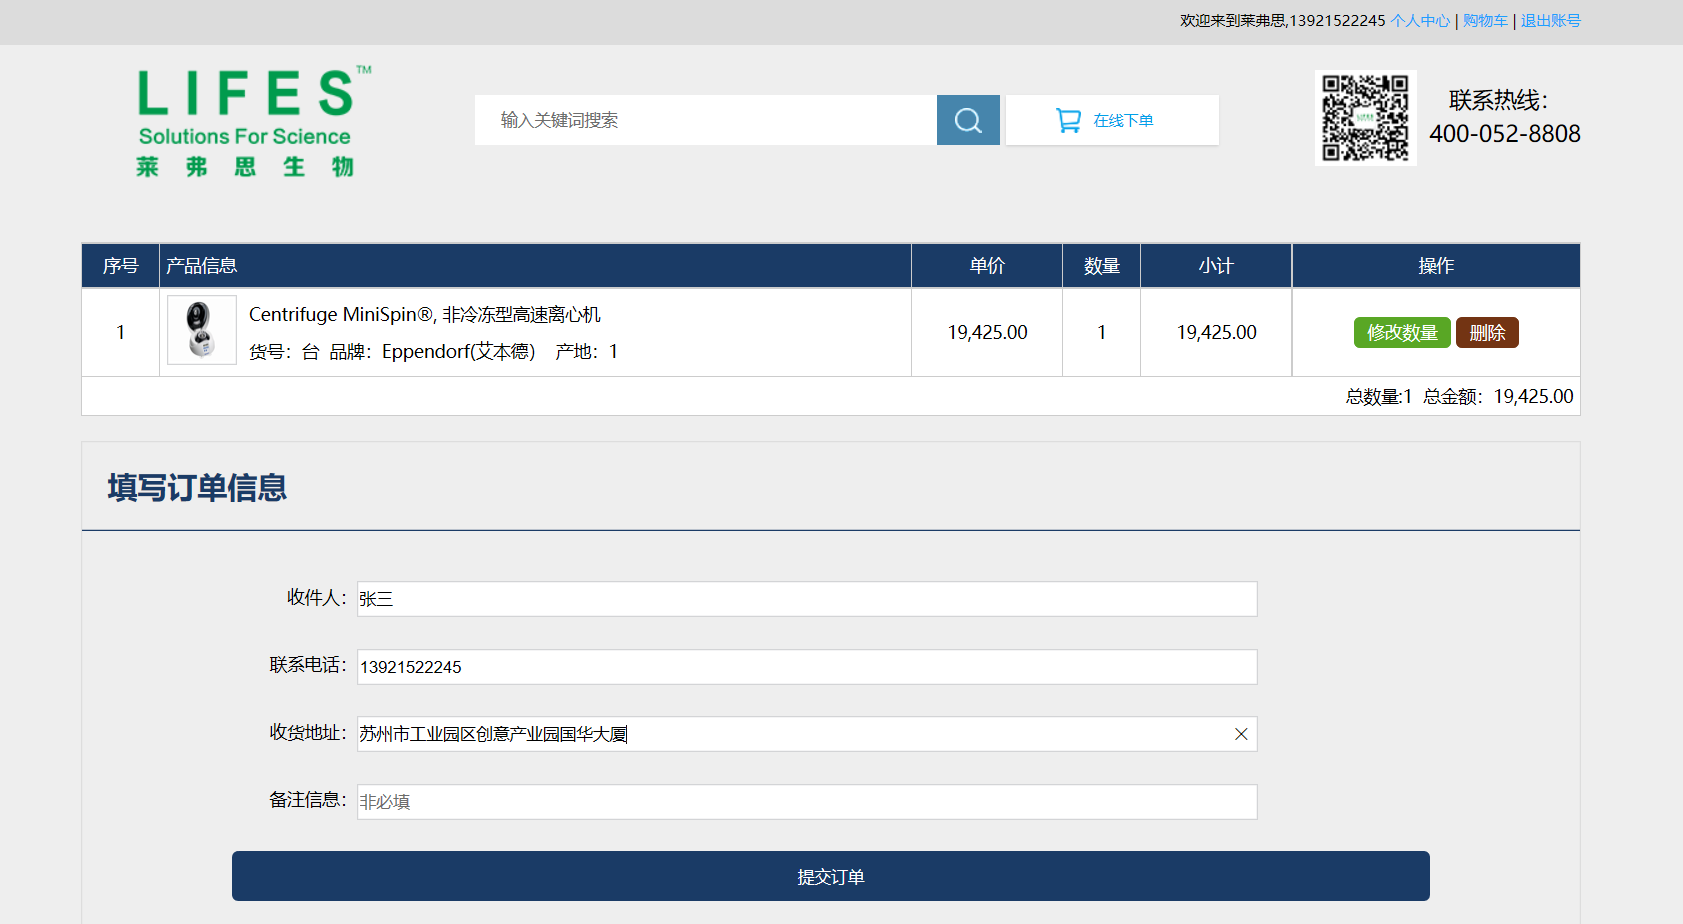This screenshot has height=924, width=1683.
Task: Click the product name Centrifuge MiniSpin text
Action: coord(425,314)
